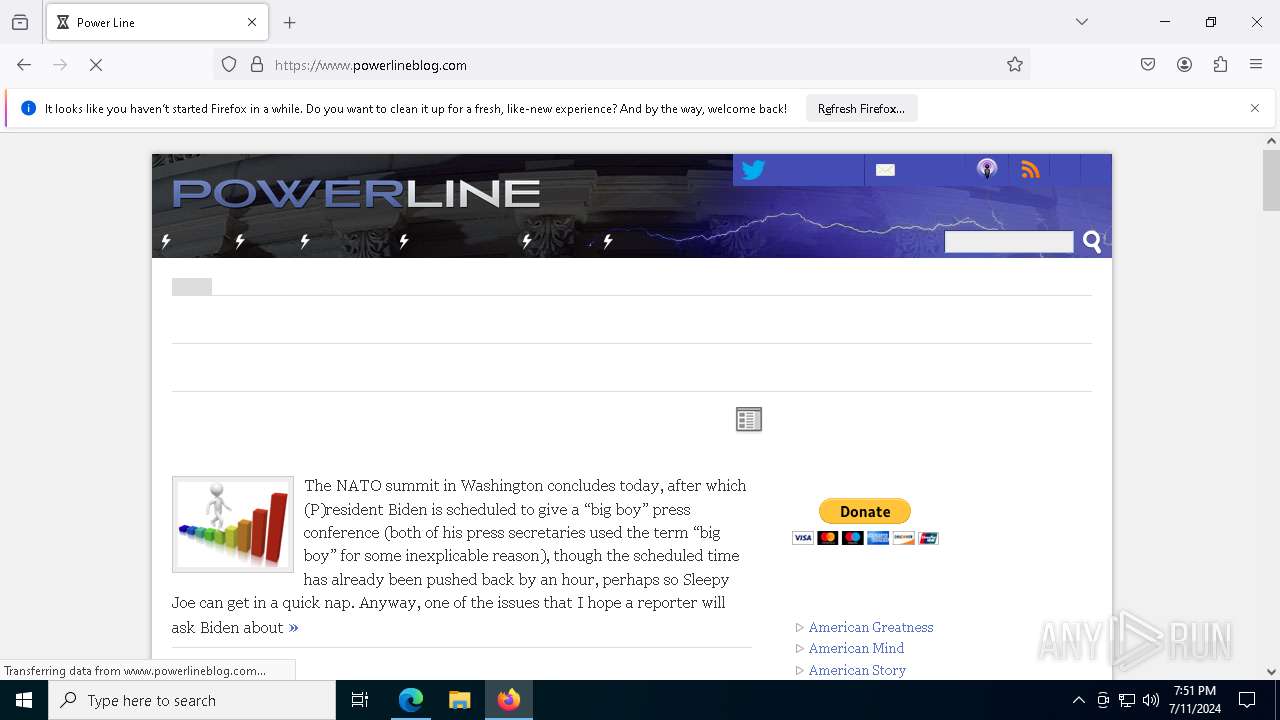
Task: Open the American Mind link
Action: tap(856, 648)
